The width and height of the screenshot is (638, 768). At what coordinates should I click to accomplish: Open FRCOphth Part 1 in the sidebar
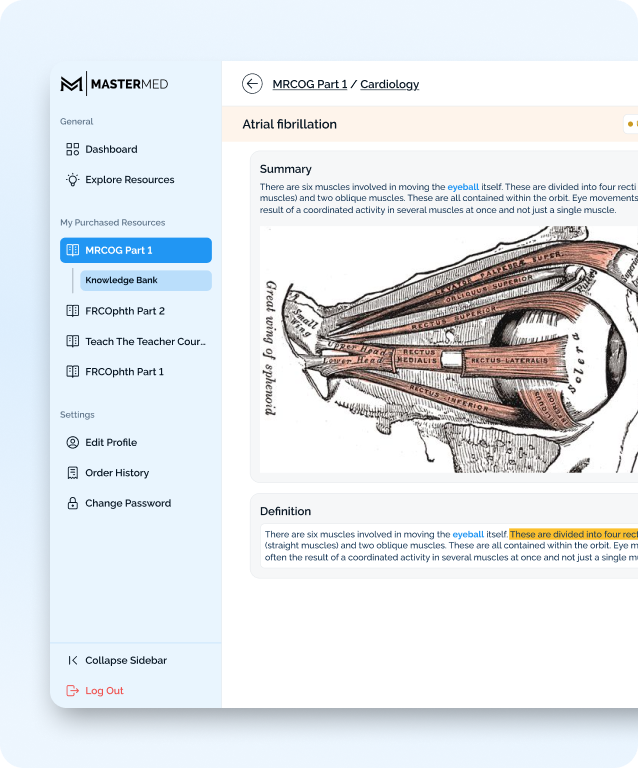tap(124, 371)
